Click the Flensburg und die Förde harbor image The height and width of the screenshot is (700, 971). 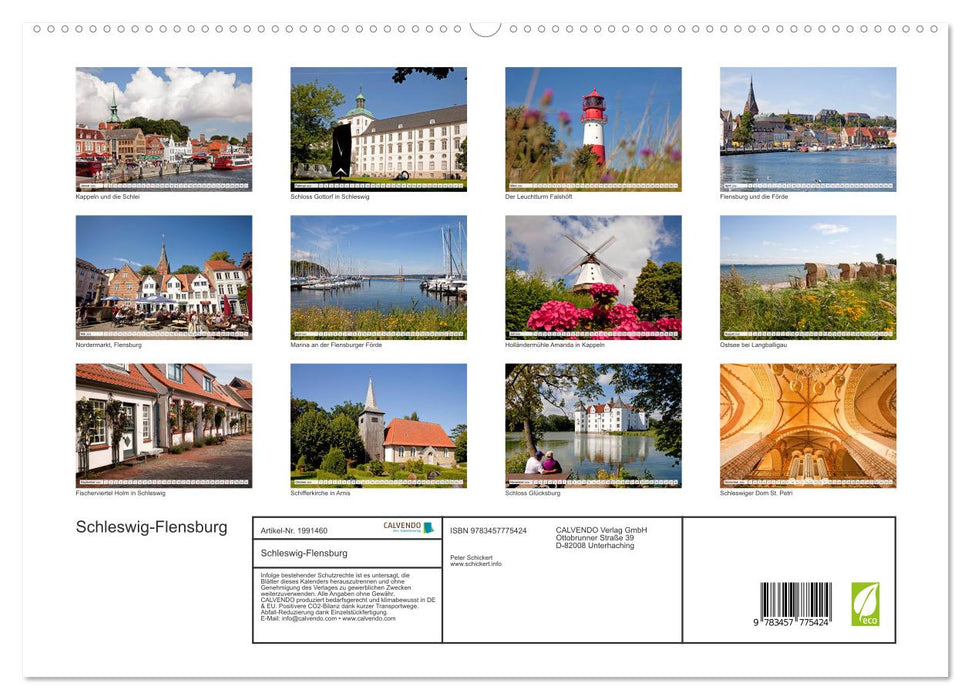(x=808, y=128)
